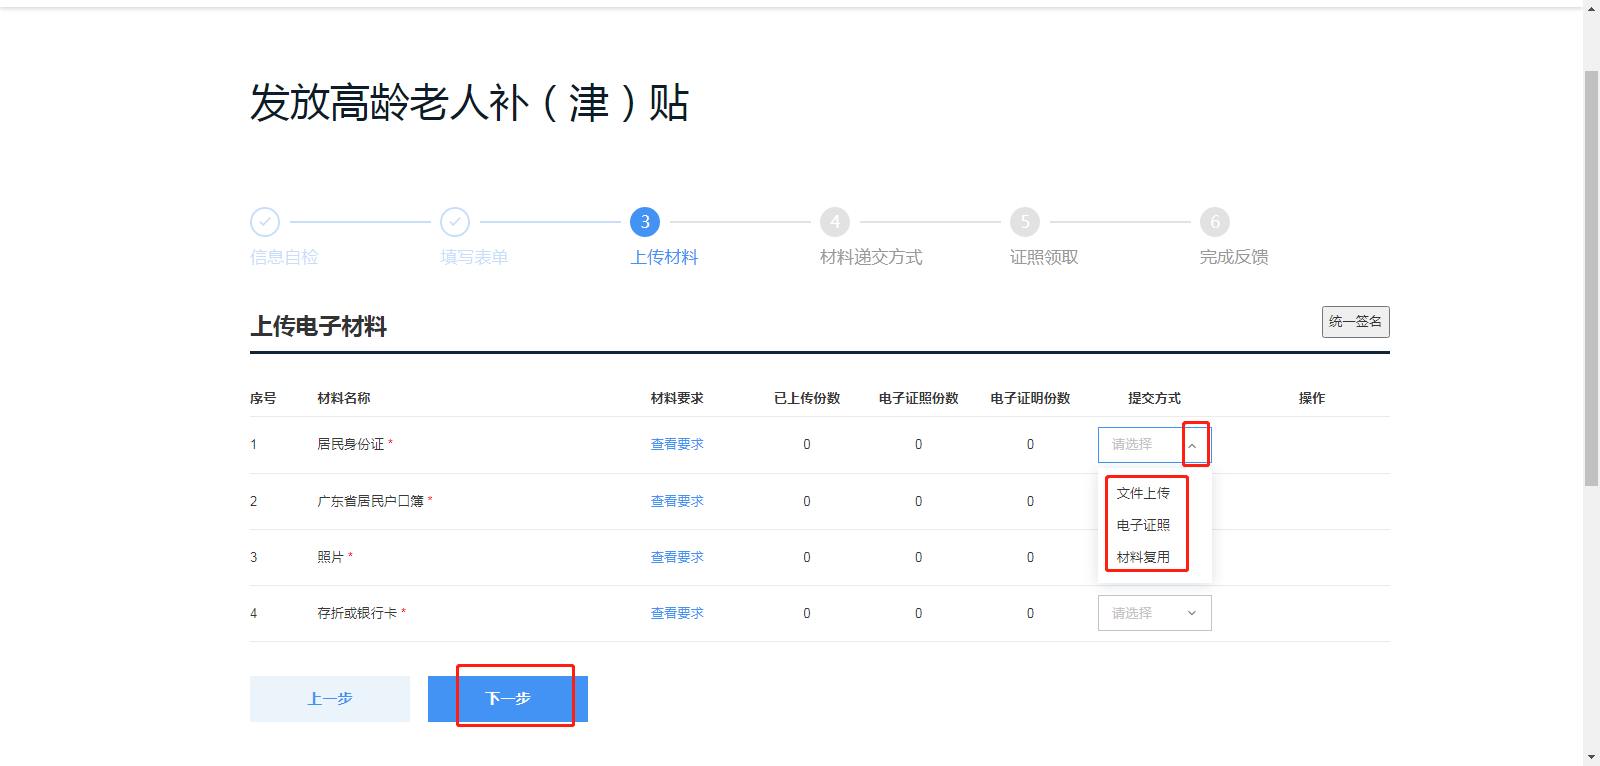Open the 居民身份证 请选择 dropdown field
1600x766 pixels.
[x=1155, y=445]
